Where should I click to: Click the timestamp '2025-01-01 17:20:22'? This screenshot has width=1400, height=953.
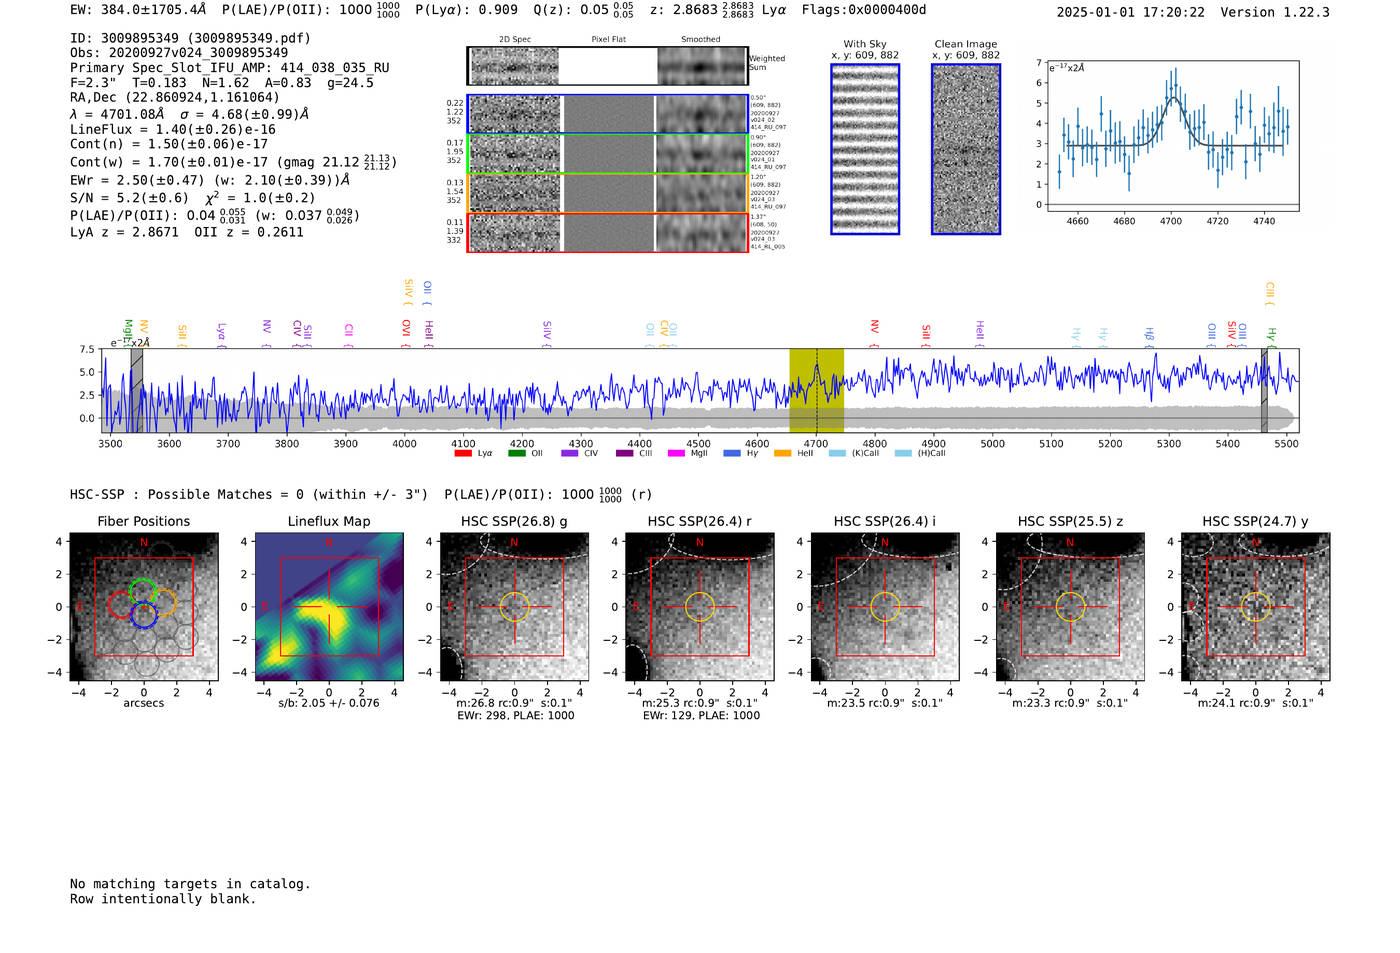click(x=1130, y=12)
